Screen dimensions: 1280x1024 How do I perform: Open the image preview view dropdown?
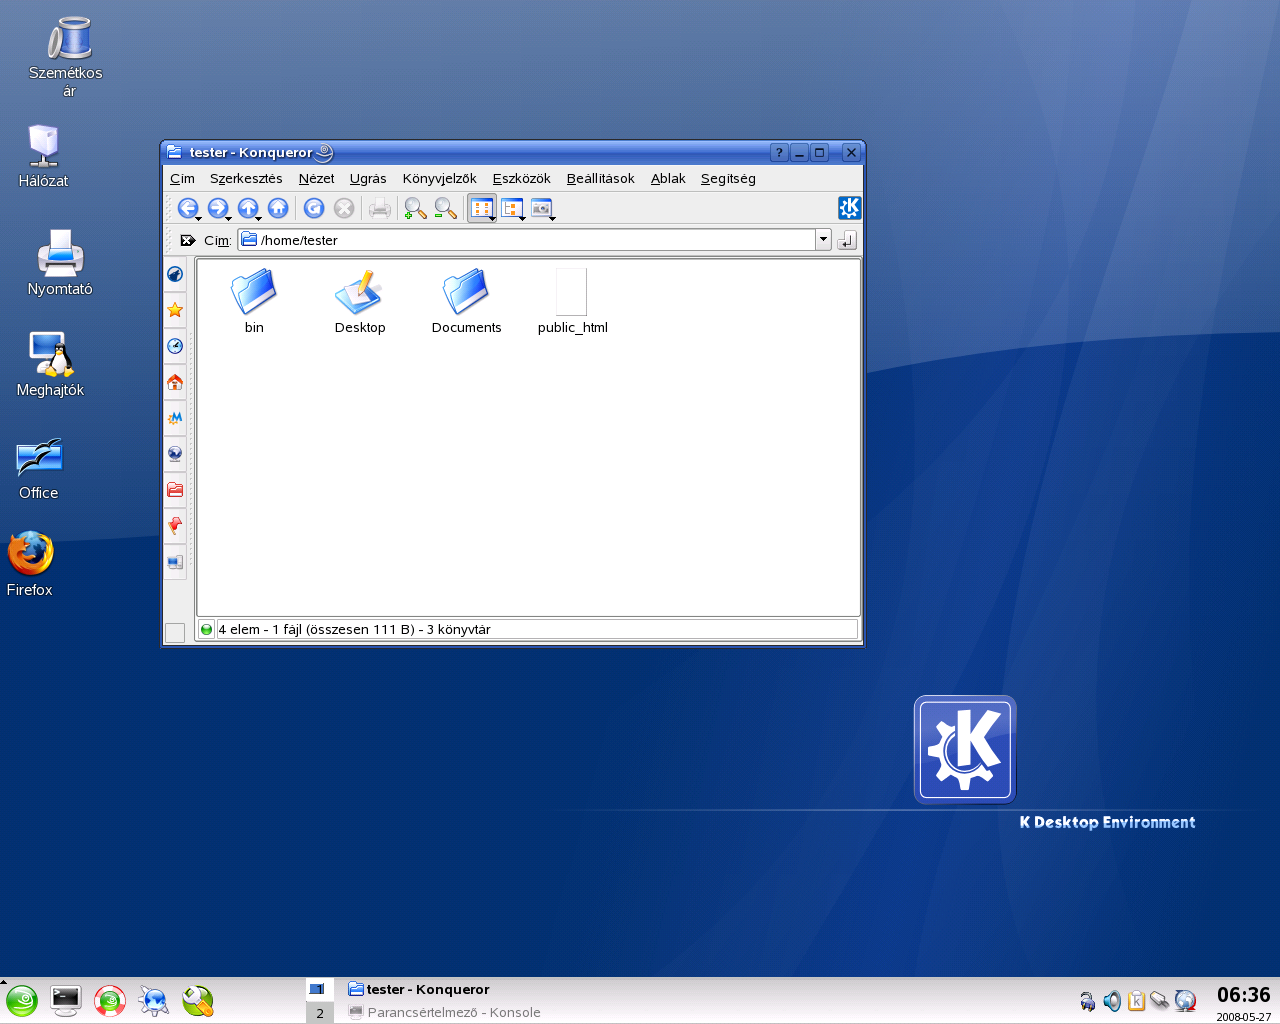click(552, 218)
